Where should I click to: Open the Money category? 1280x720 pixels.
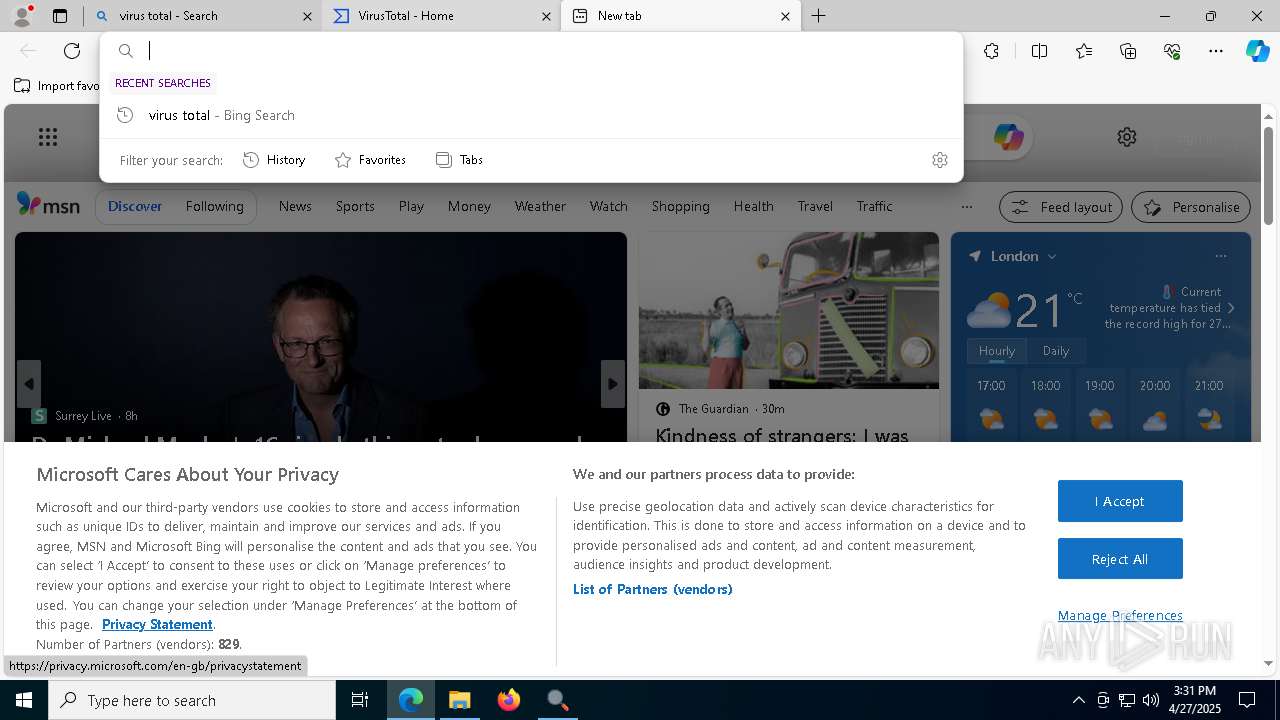[469, 206]
